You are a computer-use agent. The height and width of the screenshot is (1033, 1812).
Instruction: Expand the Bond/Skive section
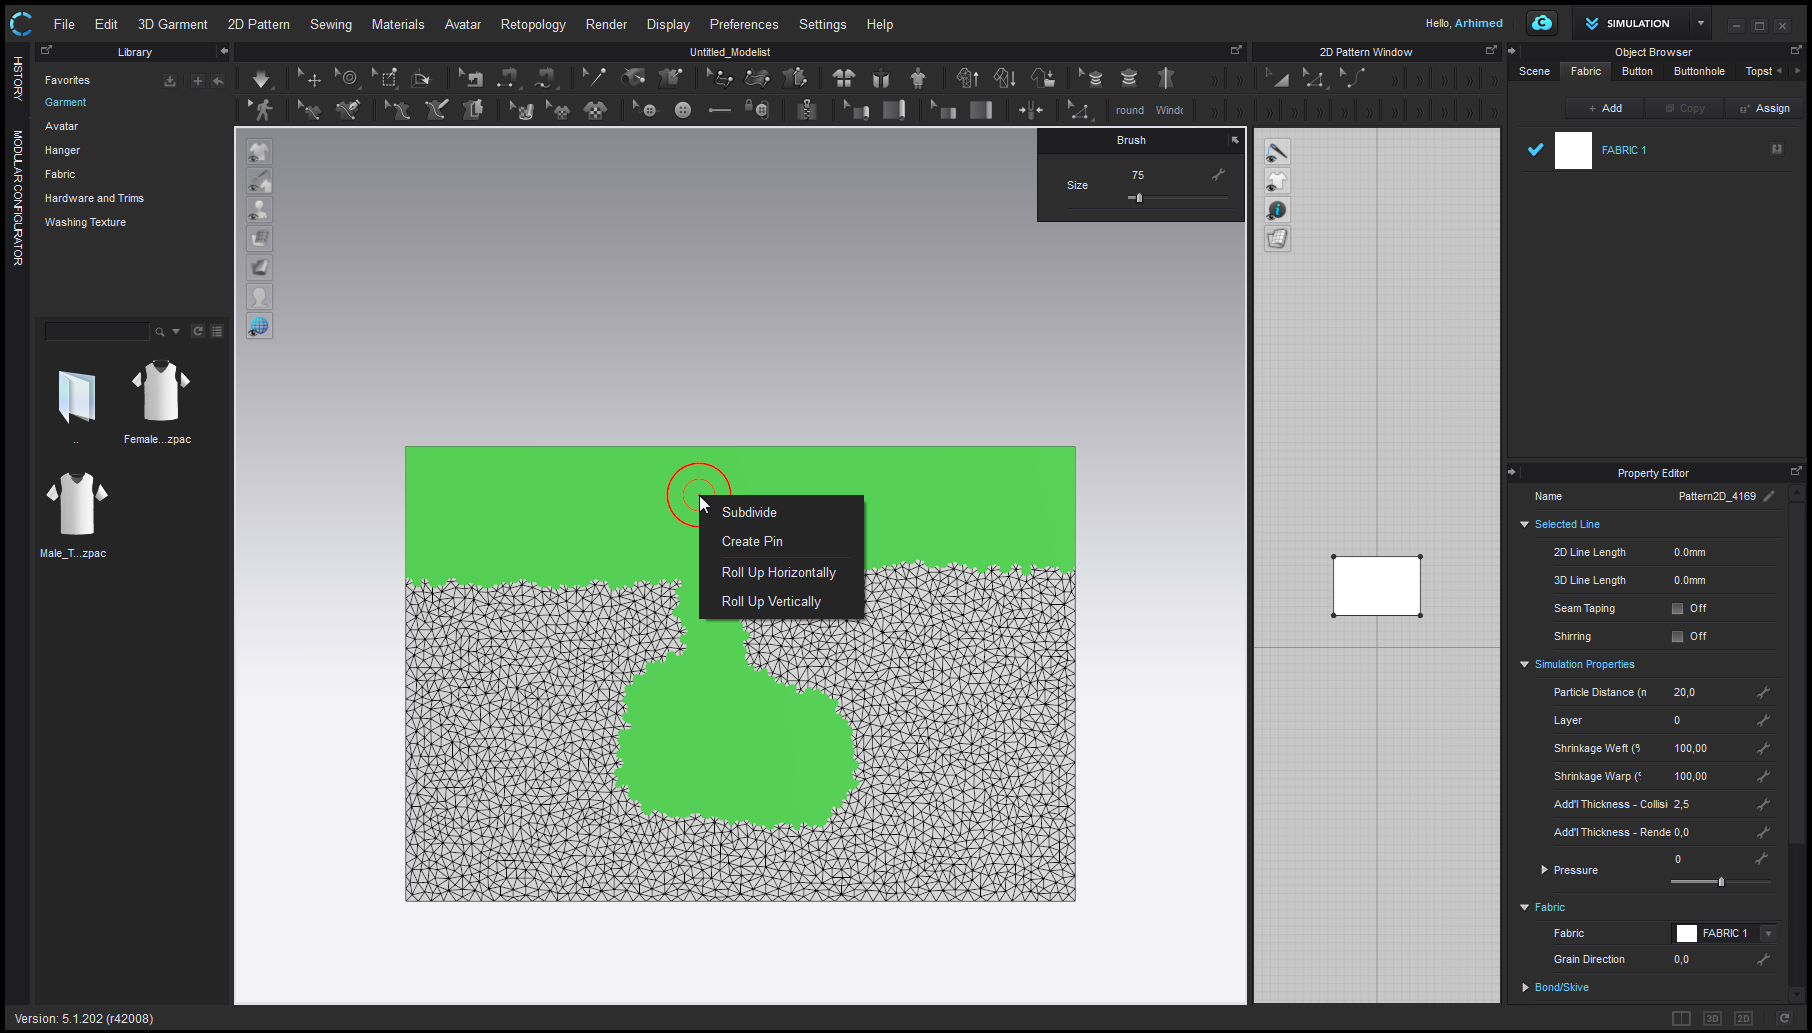[x=1525, y=987]
